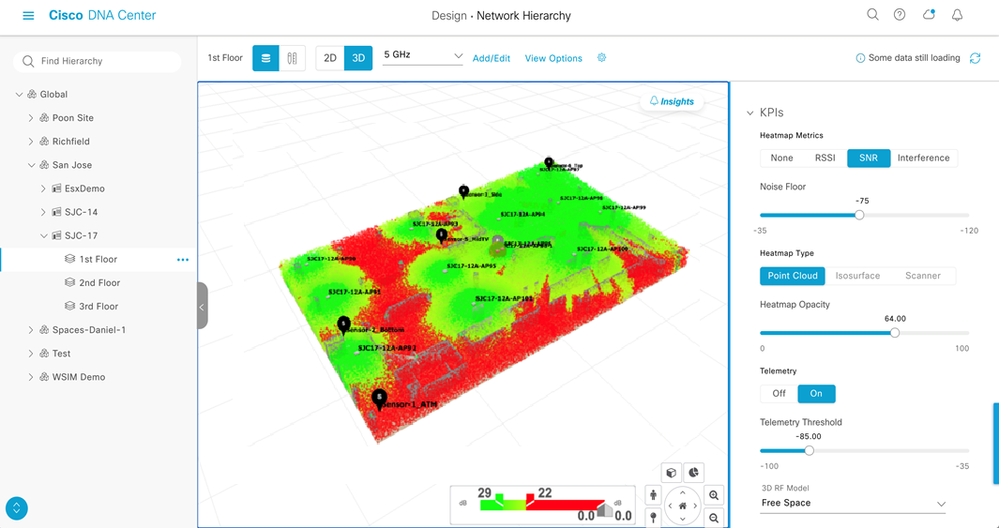Pan map down with compass arrow
The image size is (999, 528).
pyautogui.click(x=682, y=519)
